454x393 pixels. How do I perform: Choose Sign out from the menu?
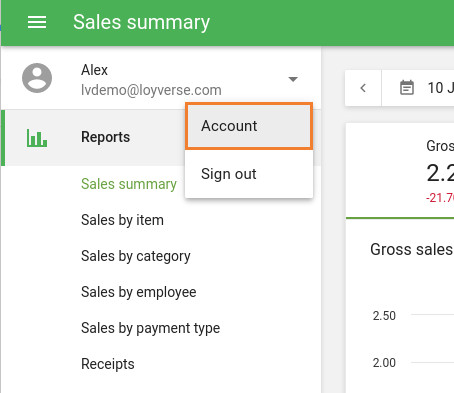249,174
